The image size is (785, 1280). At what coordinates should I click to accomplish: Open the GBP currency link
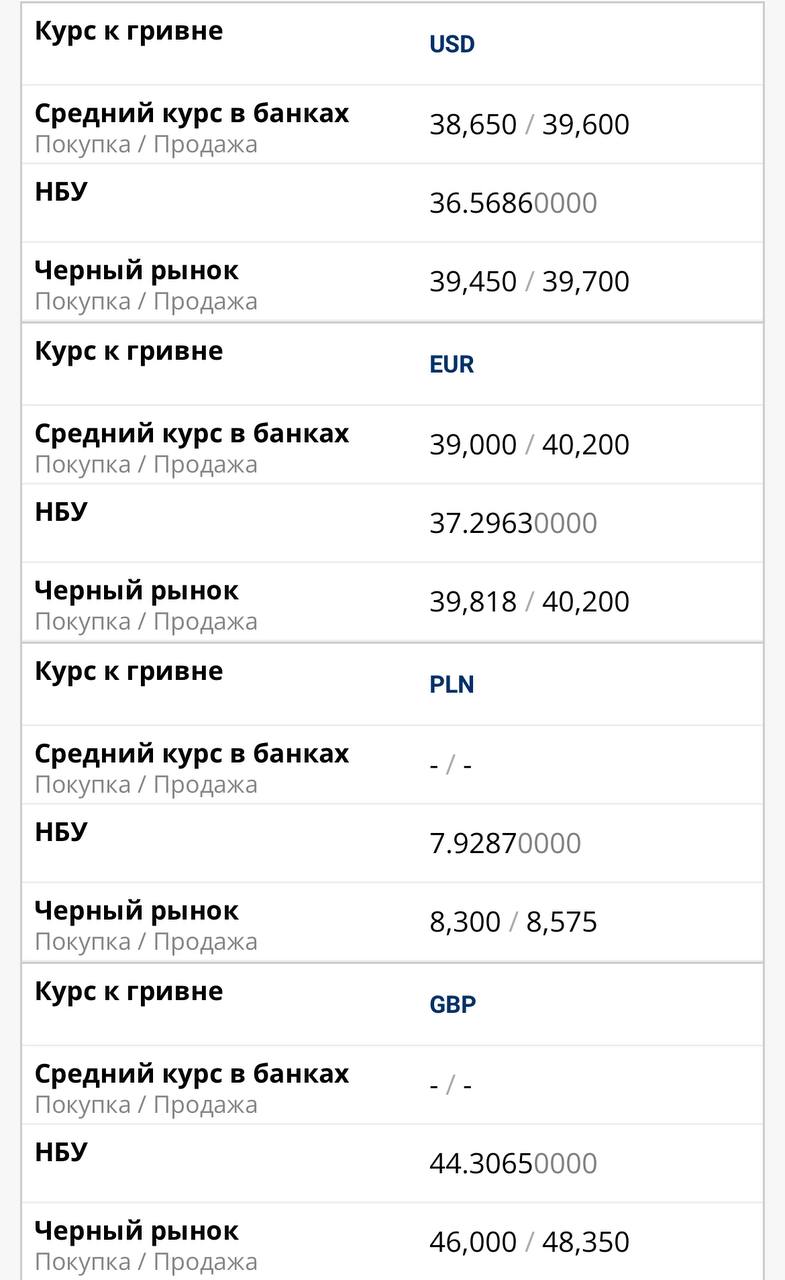tap(453, 1005)
